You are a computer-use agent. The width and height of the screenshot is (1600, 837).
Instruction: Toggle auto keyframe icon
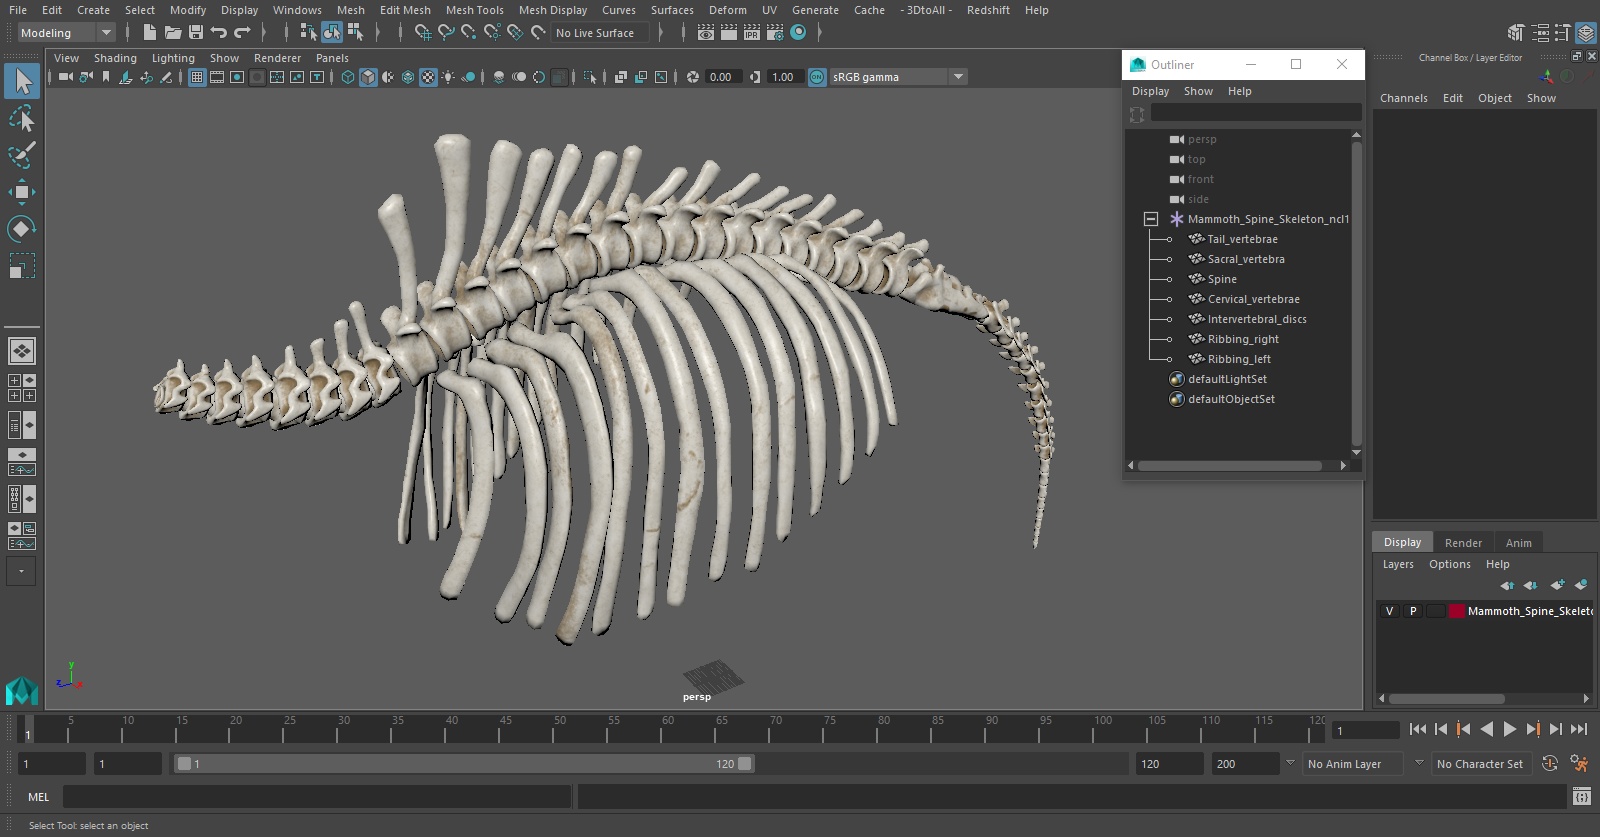1550,764
